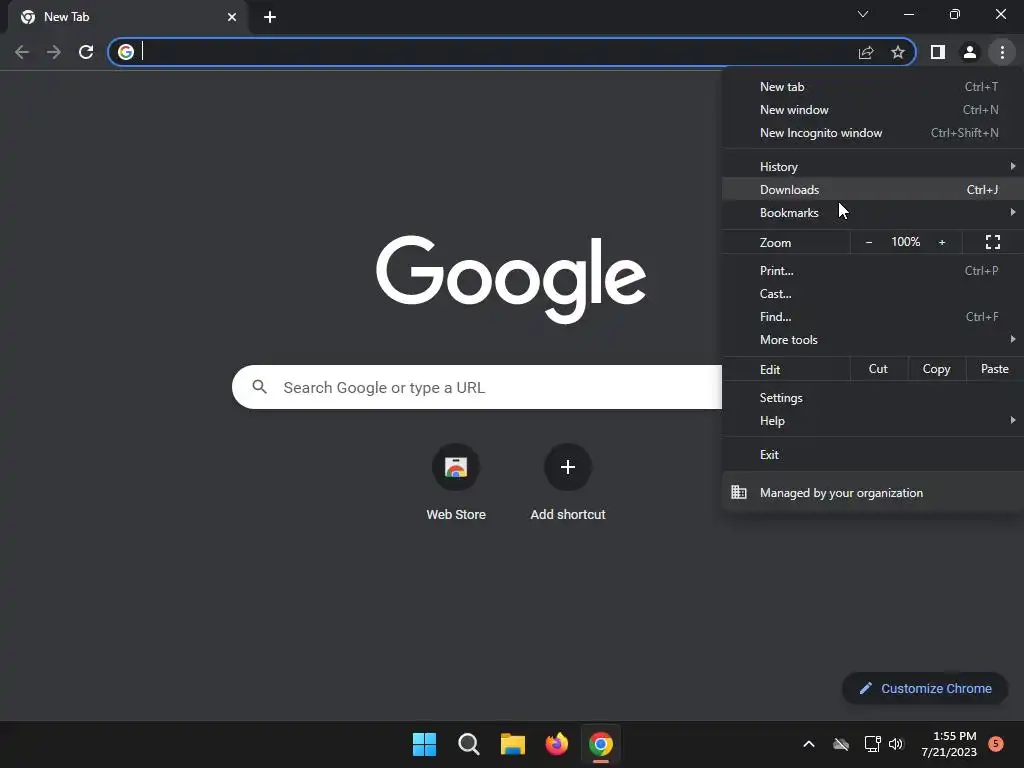Choose Cast... from the menu

pyautogui.click(x=872, y=293)
